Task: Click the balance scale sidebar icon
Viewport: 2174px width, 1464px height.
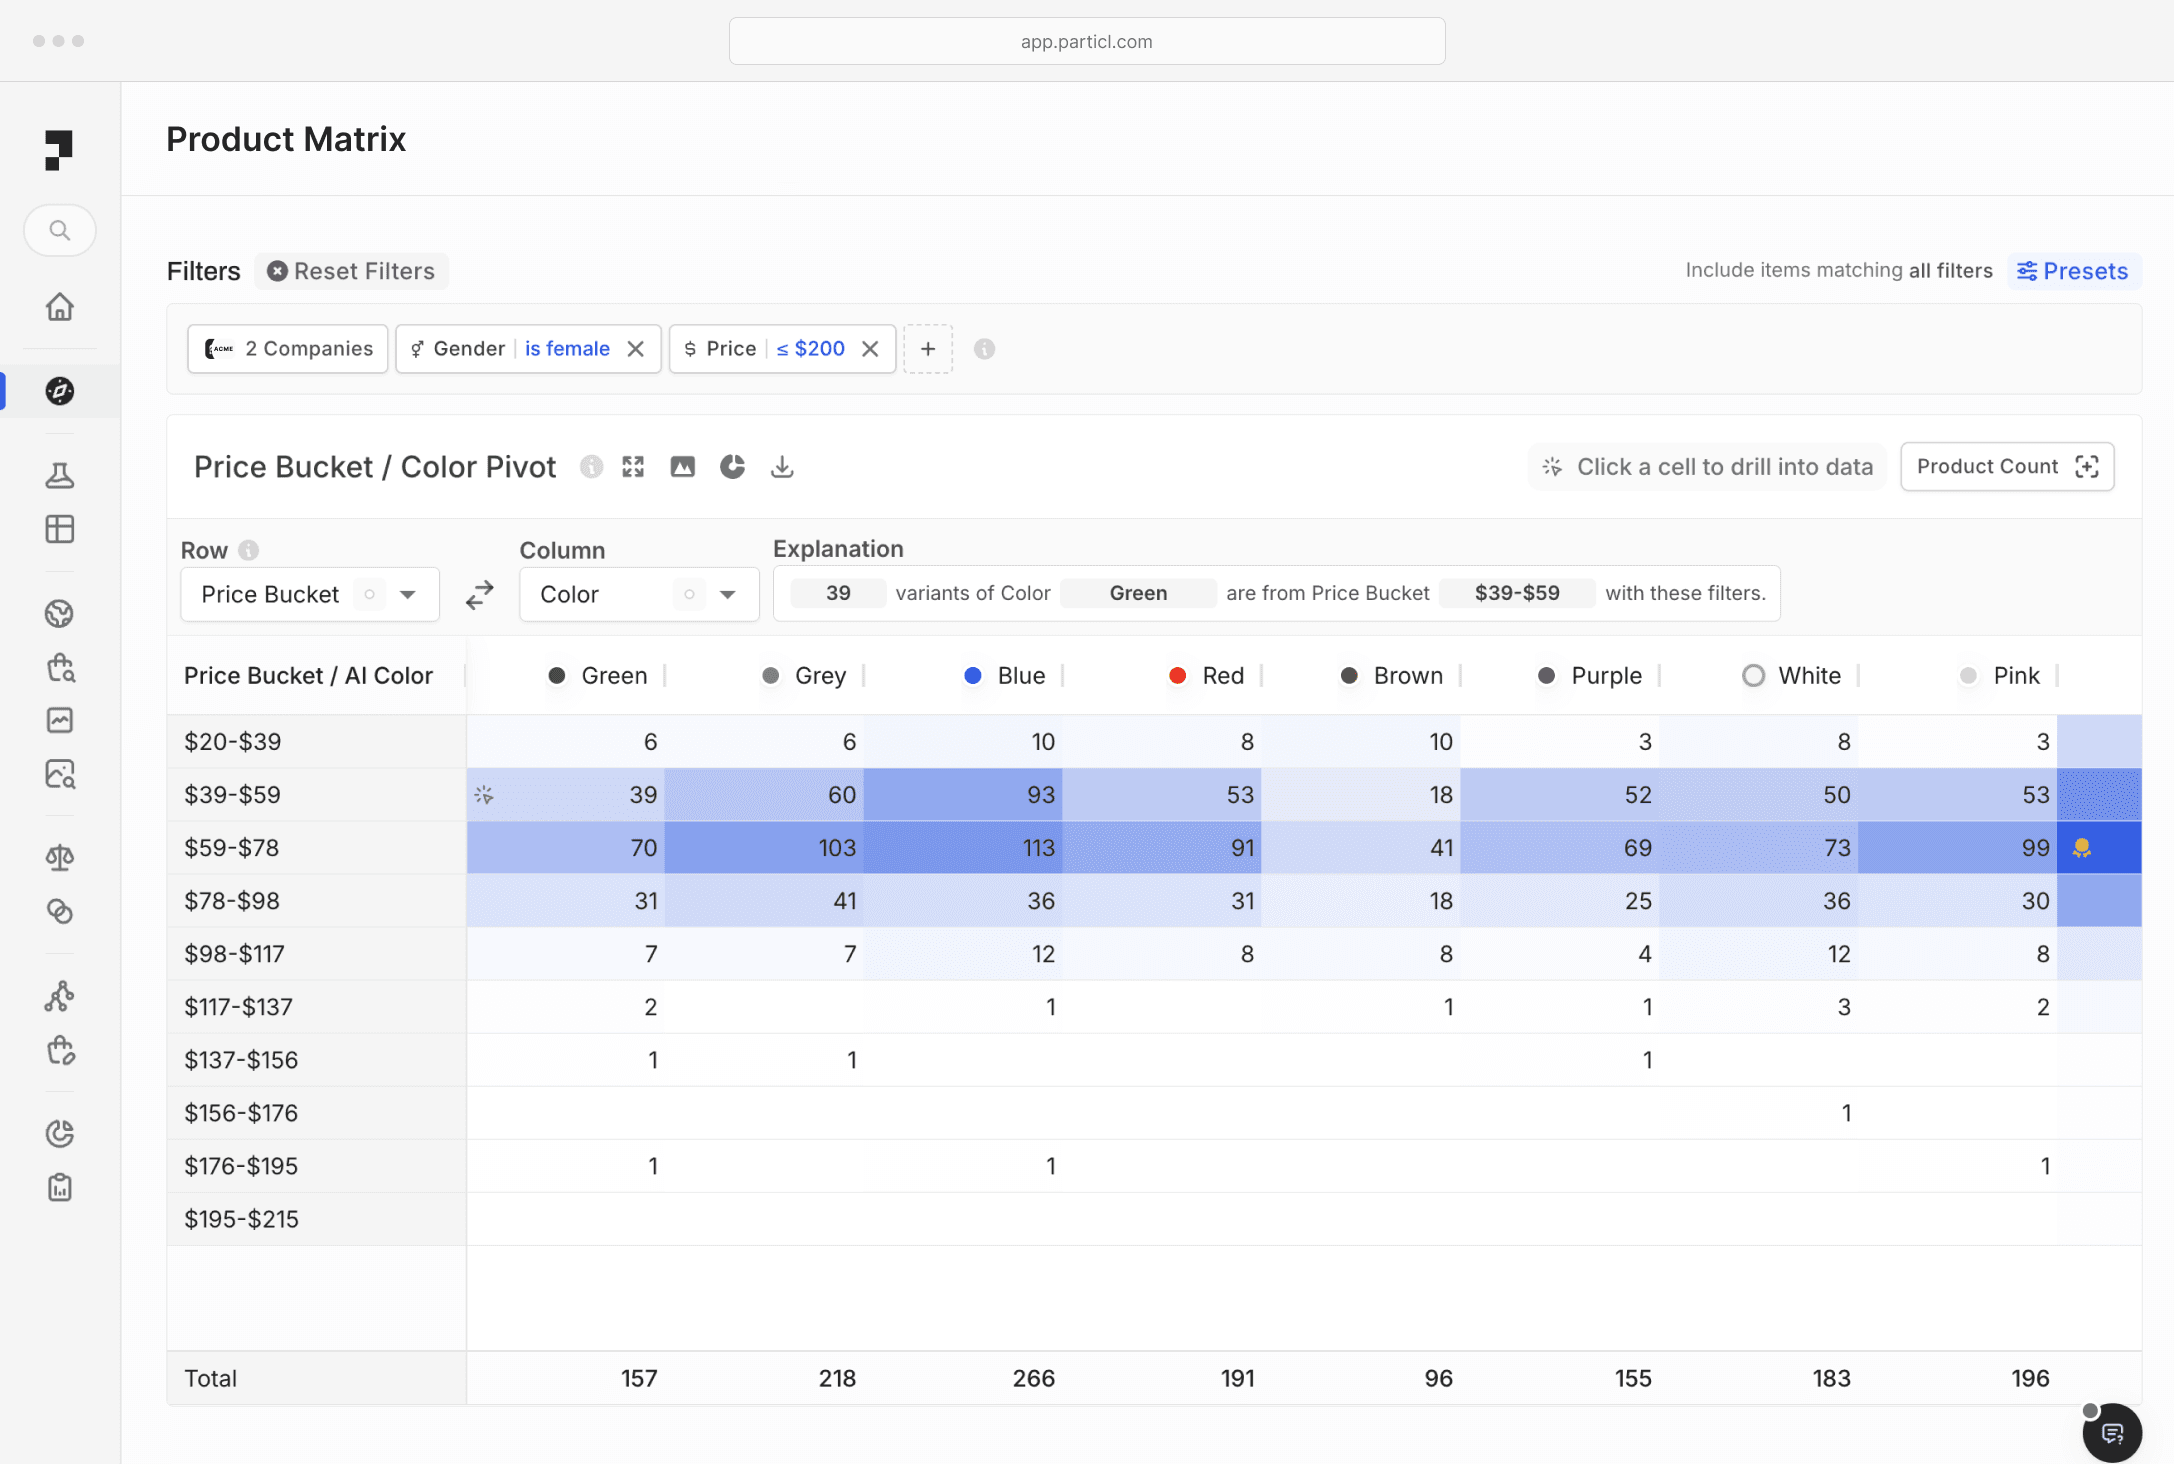Action: point(60,857)
